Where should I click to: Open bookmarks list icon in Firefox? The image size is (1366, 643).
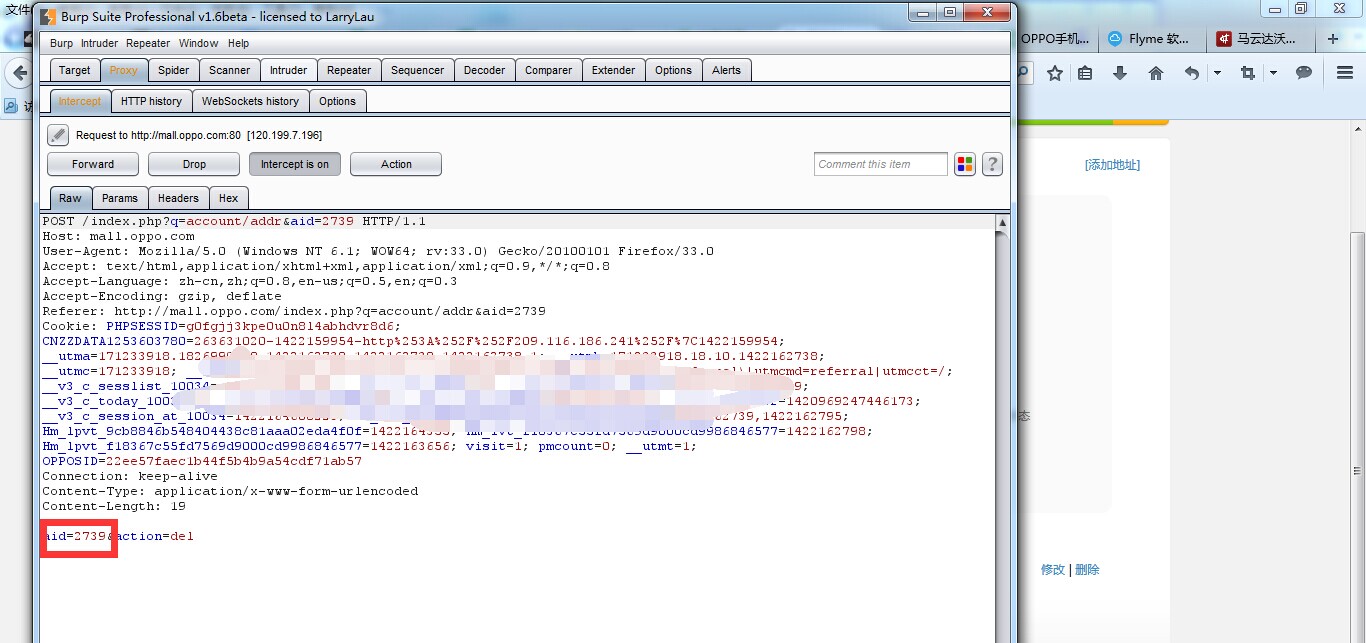(x=1086, y=73)
